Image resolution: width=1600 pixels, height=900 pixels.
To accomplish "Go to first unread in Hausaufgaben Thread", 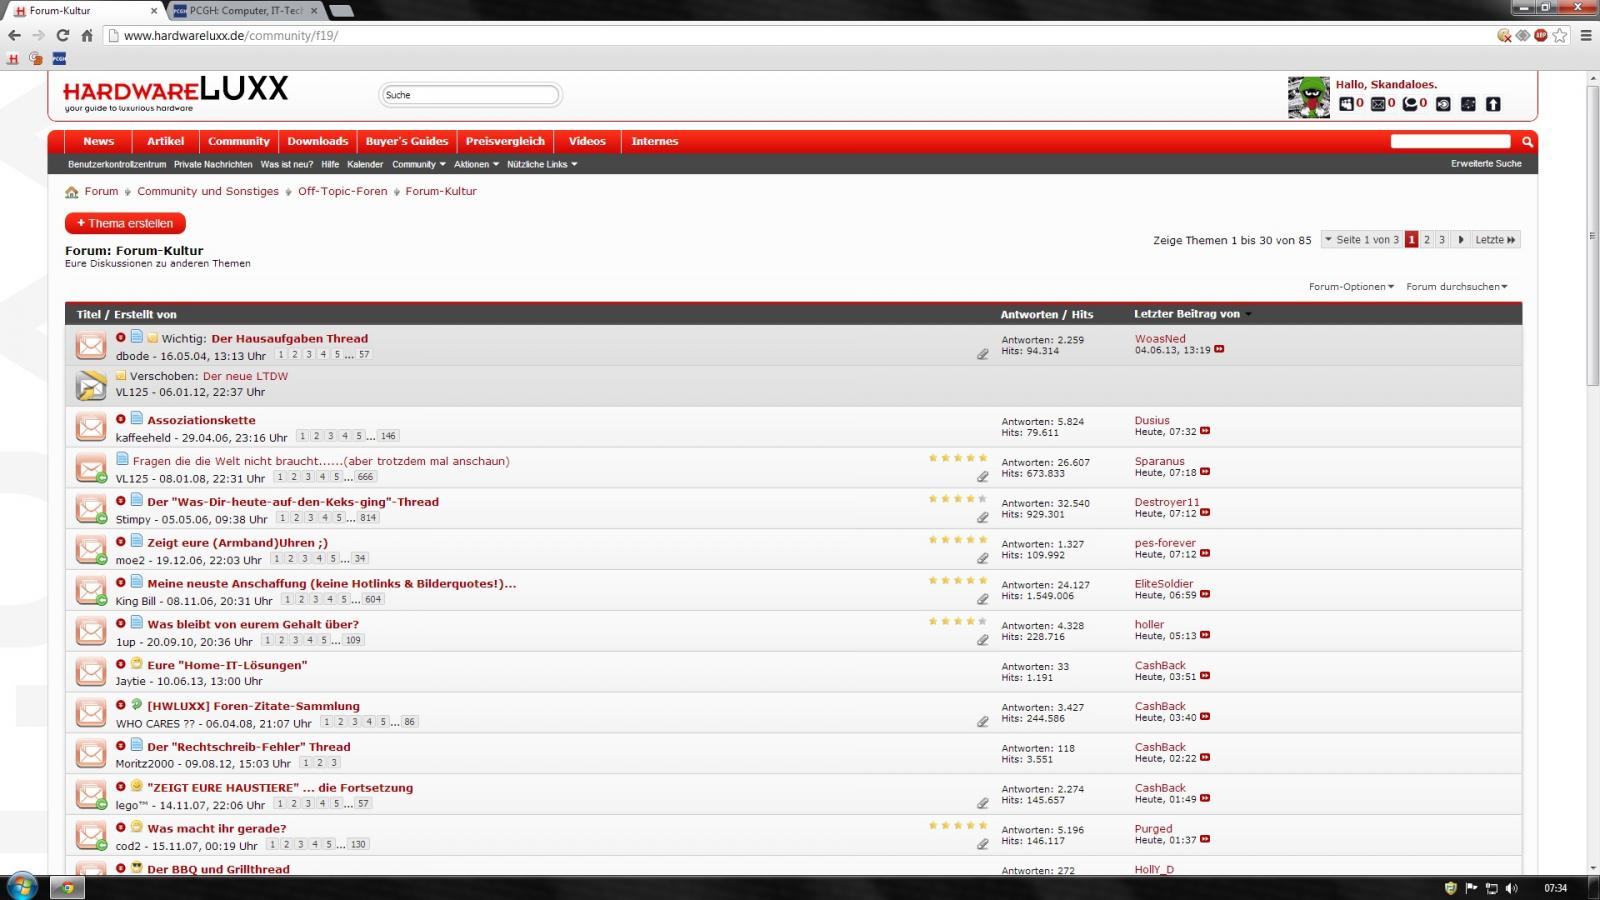I will pyautogui.click(x=121, y=337).
